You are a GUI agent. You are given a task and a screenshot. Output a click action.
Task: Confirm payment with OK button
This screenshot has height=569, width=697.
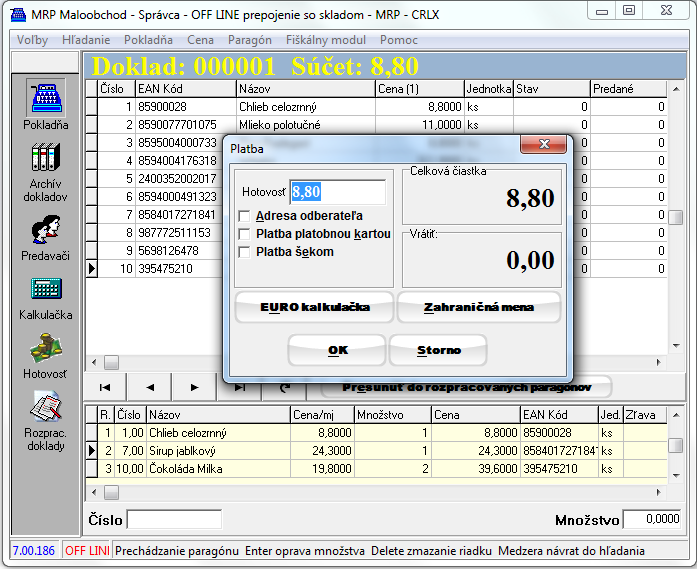[x=337, y=350]
